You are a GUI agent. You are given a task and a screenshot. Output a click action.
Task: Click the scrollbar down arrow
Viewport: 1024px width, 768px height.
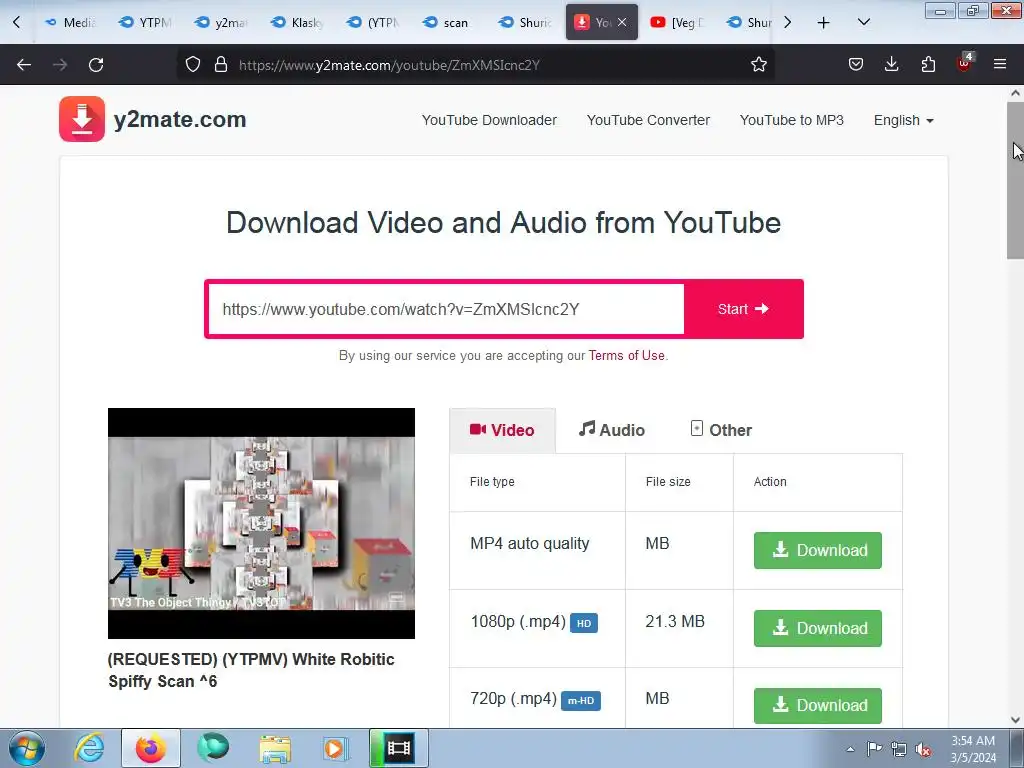(1015, 720)
